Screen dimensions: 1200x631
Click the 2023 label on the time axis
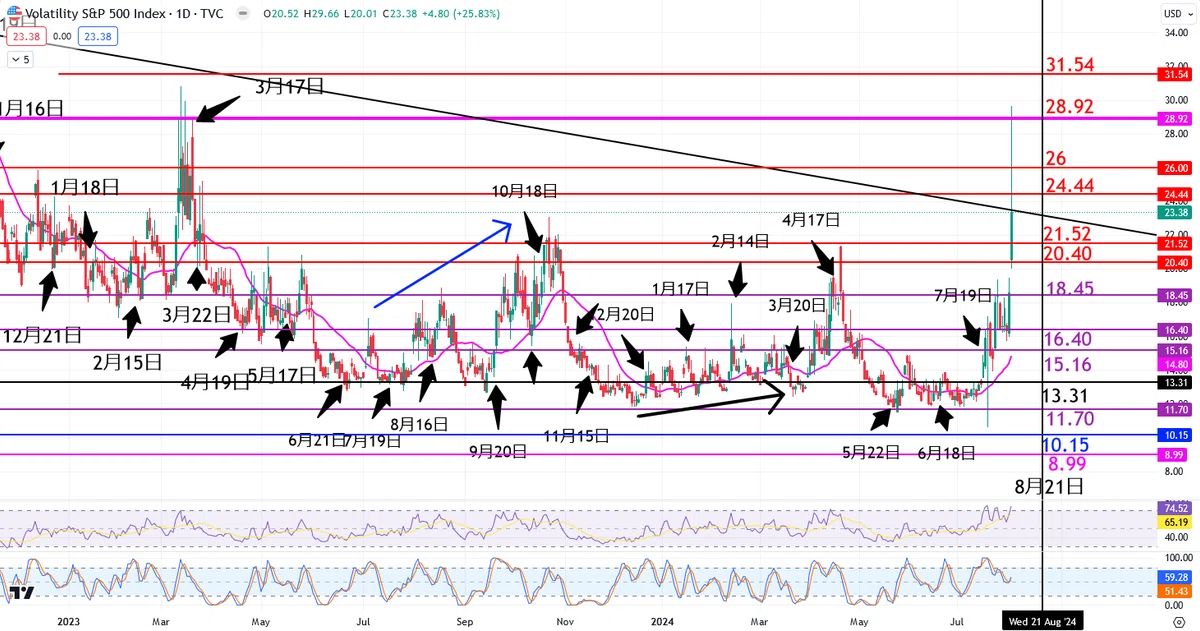[68, 621]
